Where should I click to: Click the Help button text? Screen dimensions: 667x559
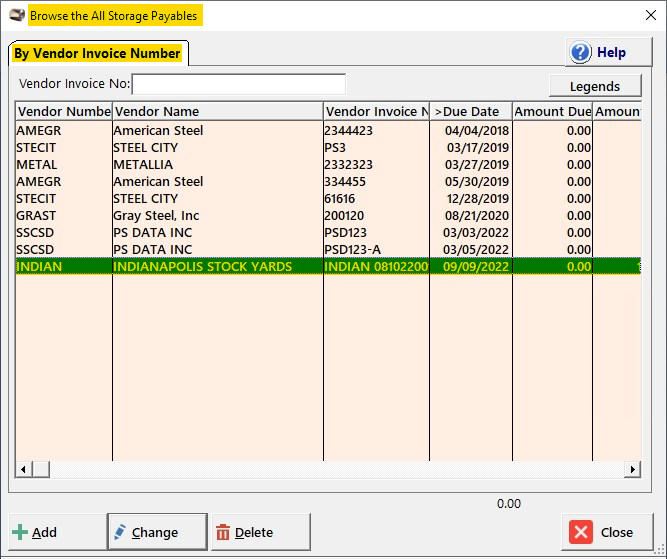point(611,52)
